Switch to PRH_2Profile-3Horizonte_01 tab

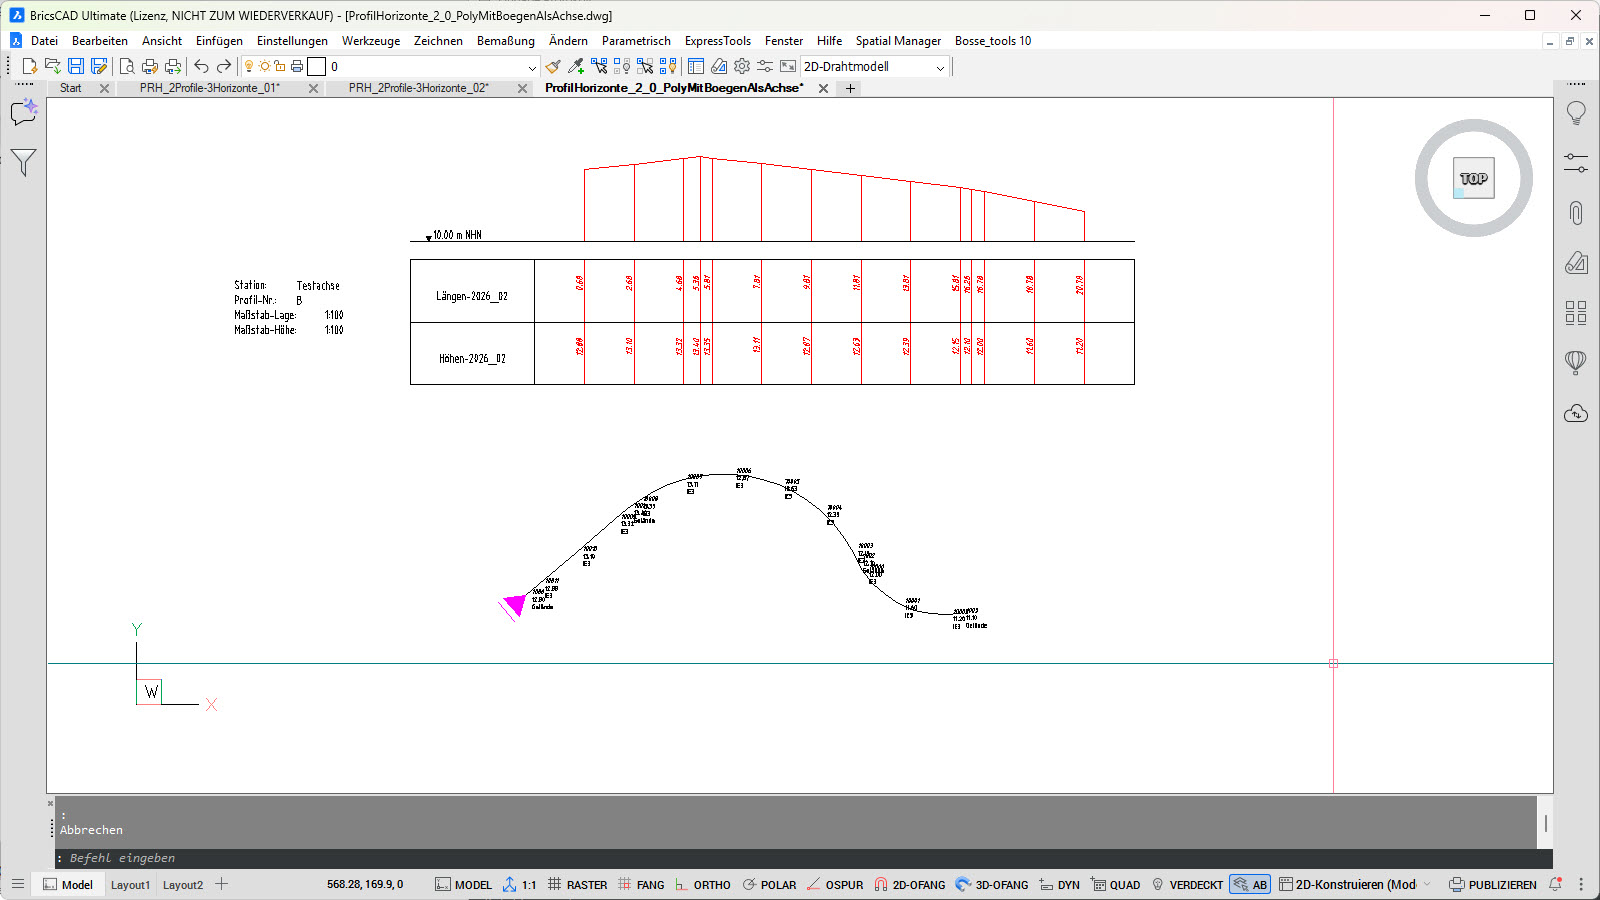[x=210, y=88]
